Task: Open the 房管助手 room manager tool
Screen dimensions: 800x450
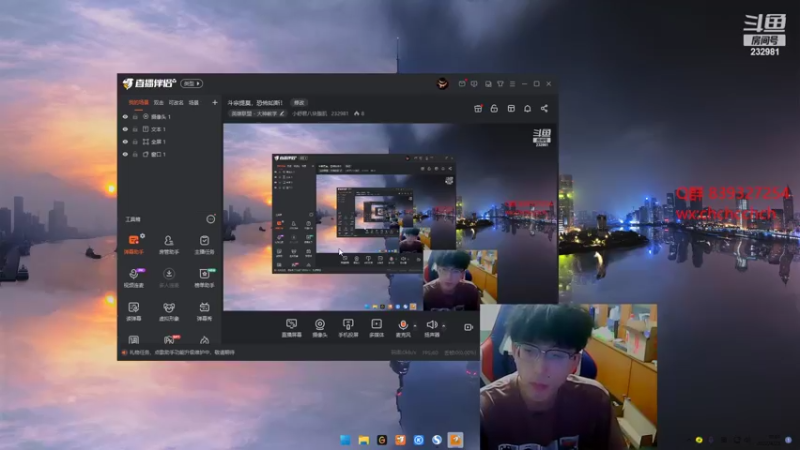Action: (x=169, y=244)
